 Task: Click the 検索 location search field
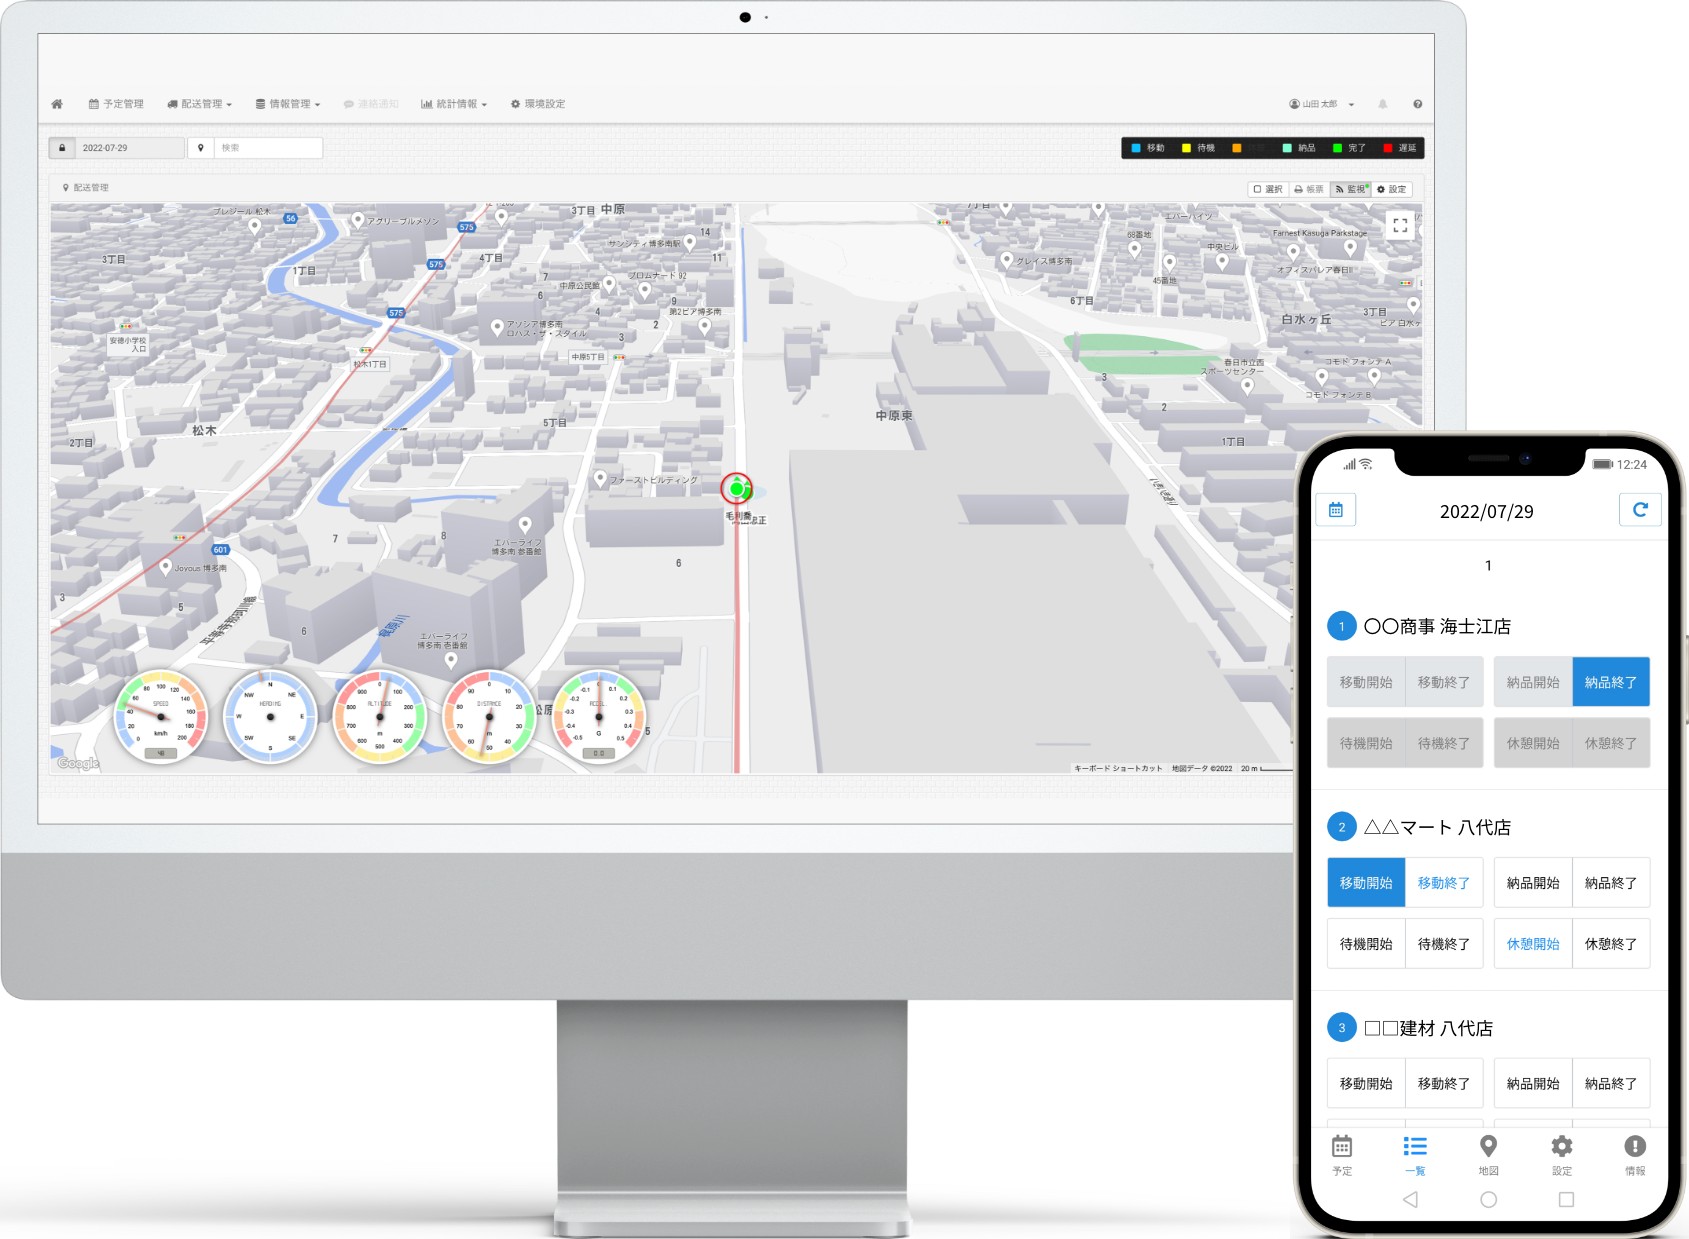267,148
